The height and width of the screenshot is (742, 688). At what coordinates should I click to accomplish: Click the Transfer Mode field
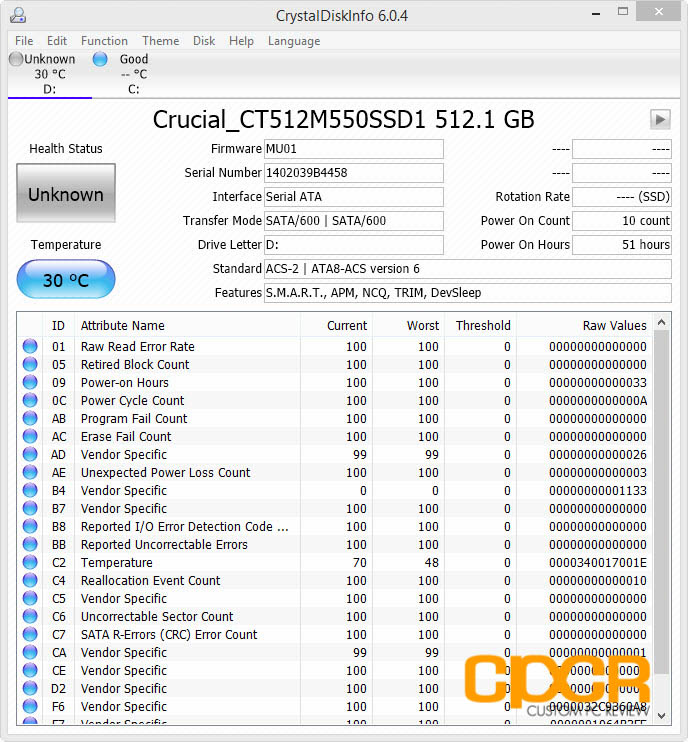pos(353,221)
